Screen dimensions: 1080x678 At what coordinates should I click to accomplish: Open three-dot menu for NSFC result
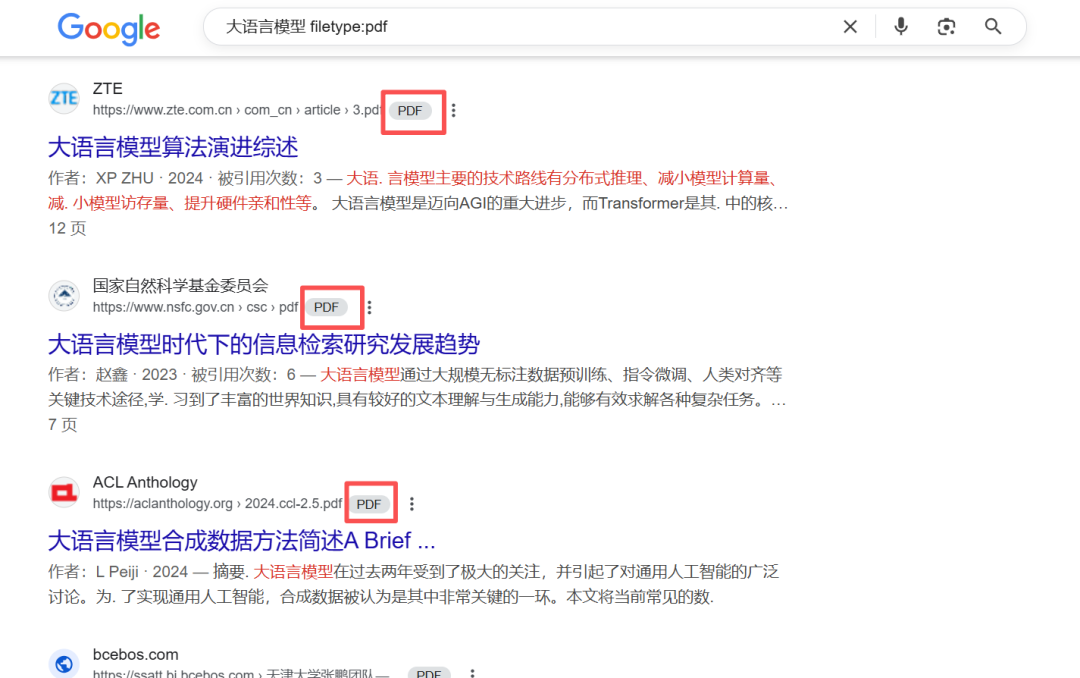pos(370,307)
